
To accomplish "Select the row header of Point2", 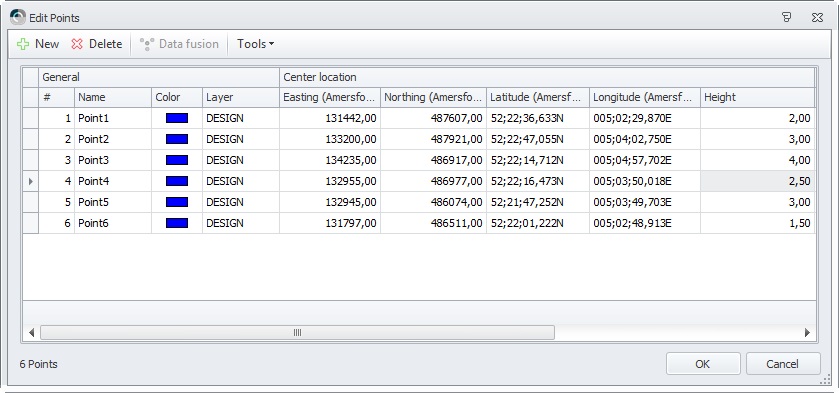I will pyautogui.click(x=30, y=139).
